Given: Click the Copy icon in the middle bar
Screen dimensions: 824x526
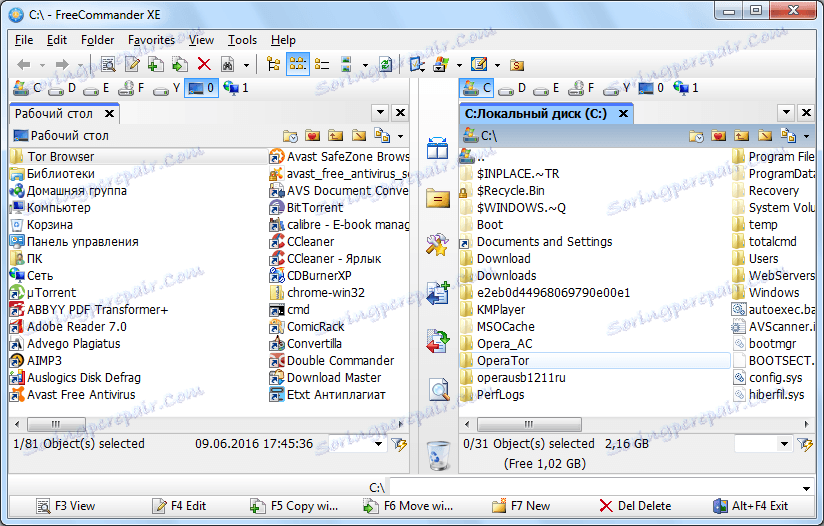Looking at the screenshot, I should [x=438, y=293].
